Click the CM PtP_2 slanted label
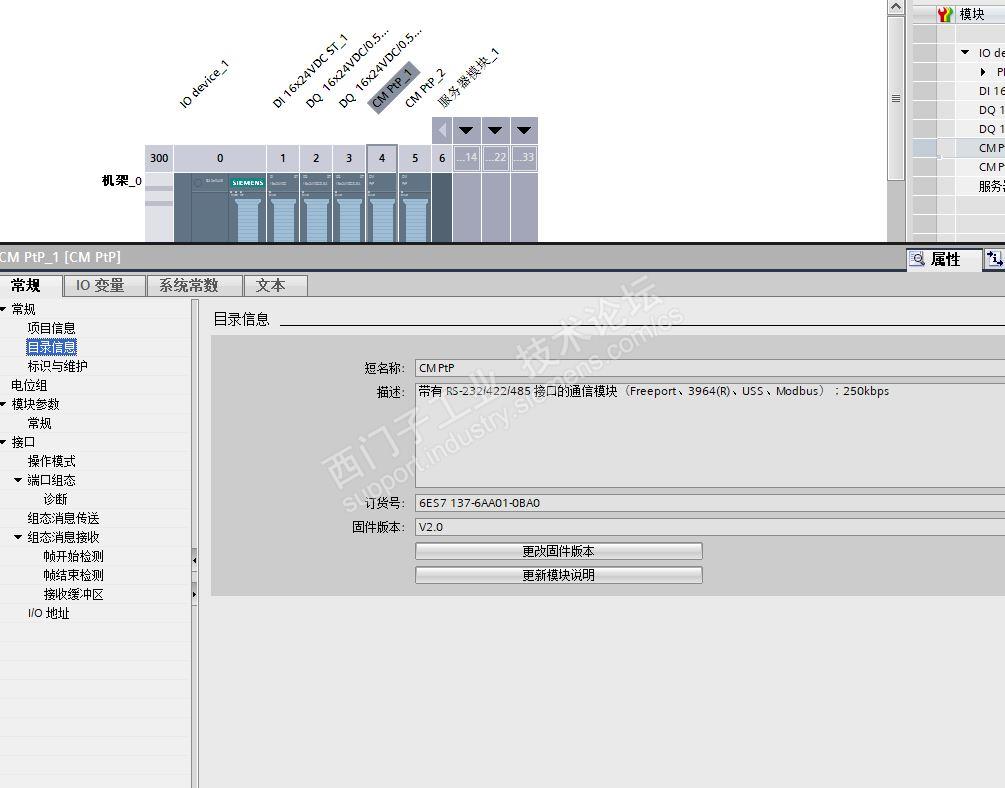1005x788 pixels. 425,88
